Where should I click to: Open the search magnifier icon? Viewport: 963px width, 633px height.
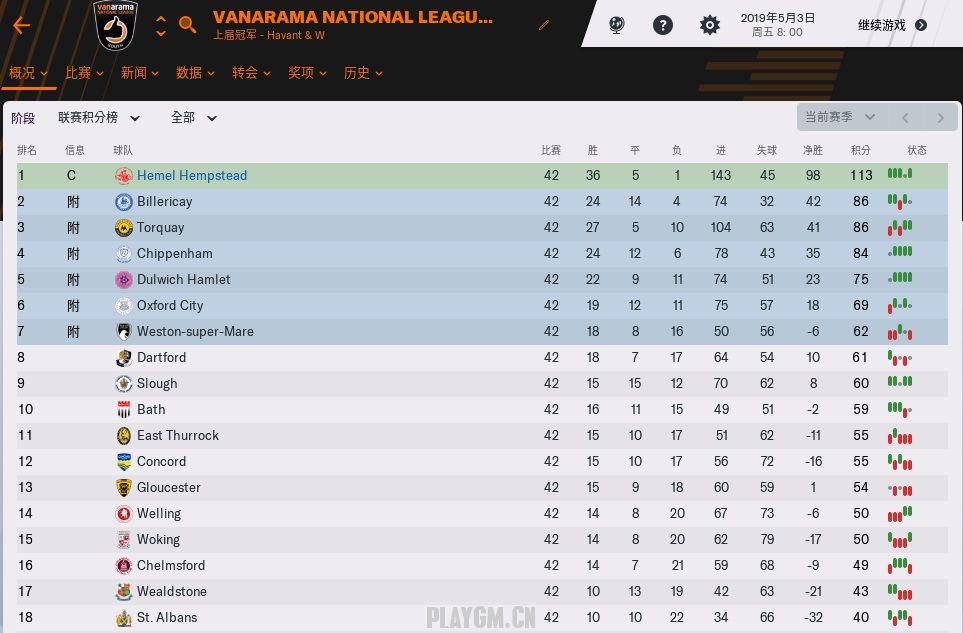point(187,25)
